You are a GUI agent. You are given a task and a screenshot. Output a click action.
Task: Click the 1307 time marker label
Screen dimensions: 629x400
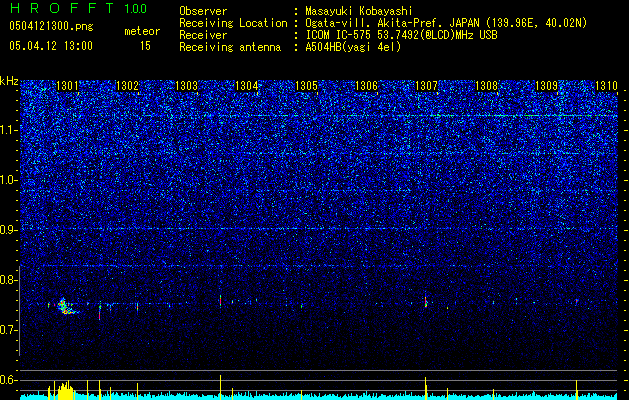pyautogui.click(x=426, y=85)
